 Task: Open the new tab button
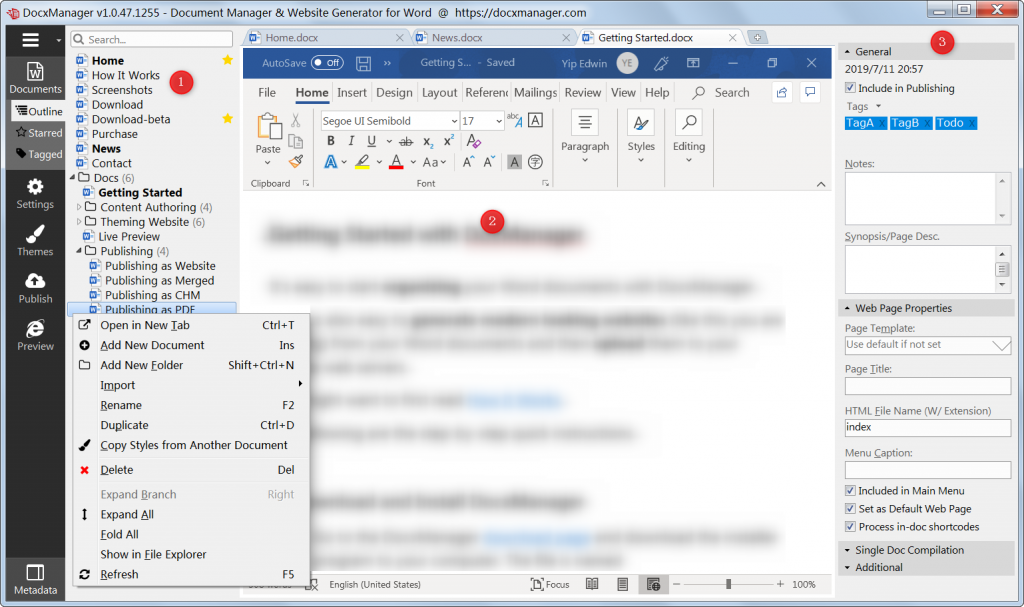pos(758,38)
